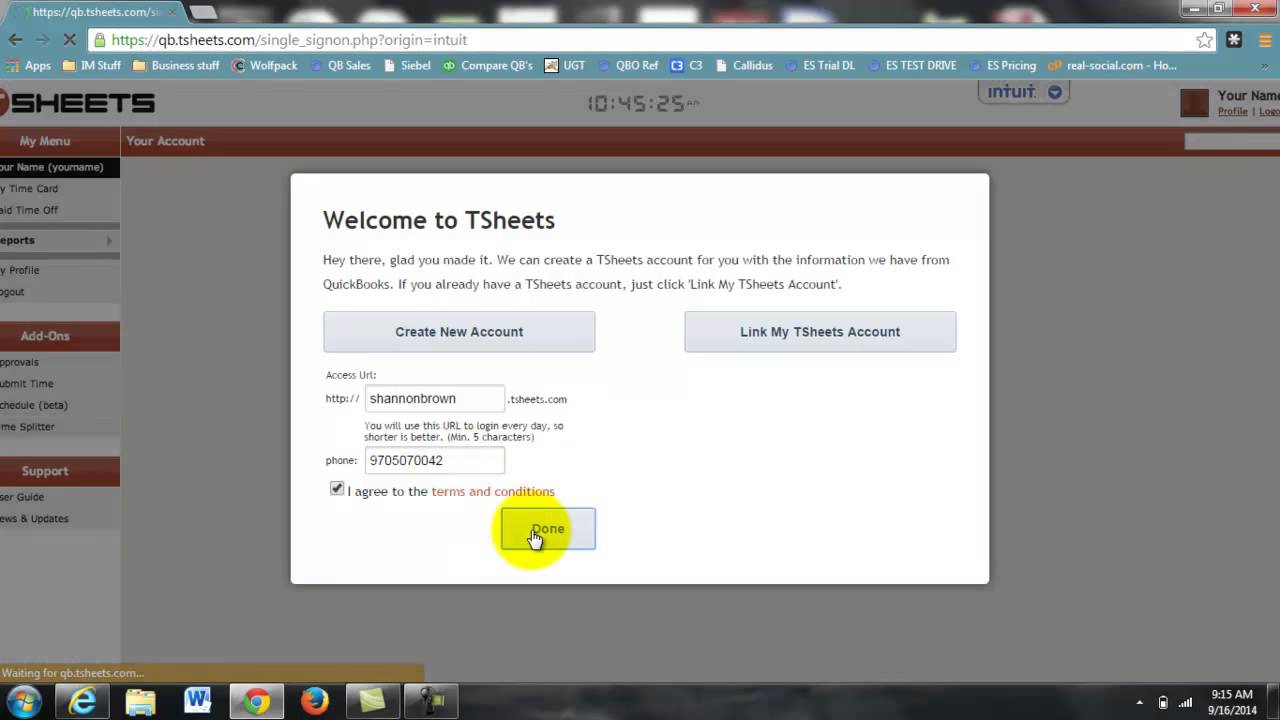Open the terms and conditions link
The width and height of the screenshot is (1280, 720).
pyautogui.click(x=493, y=491)
